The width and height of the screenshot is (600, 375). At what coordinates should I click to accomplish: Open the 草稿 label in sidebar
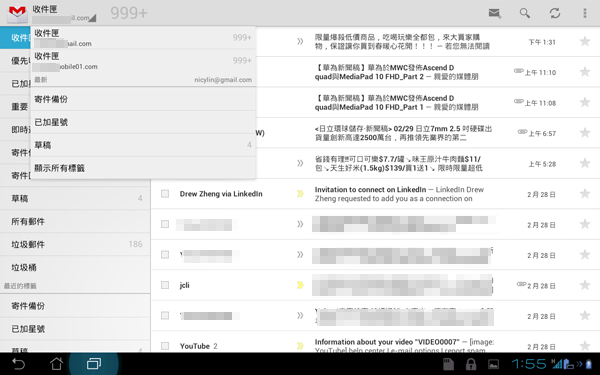[75, 198]
